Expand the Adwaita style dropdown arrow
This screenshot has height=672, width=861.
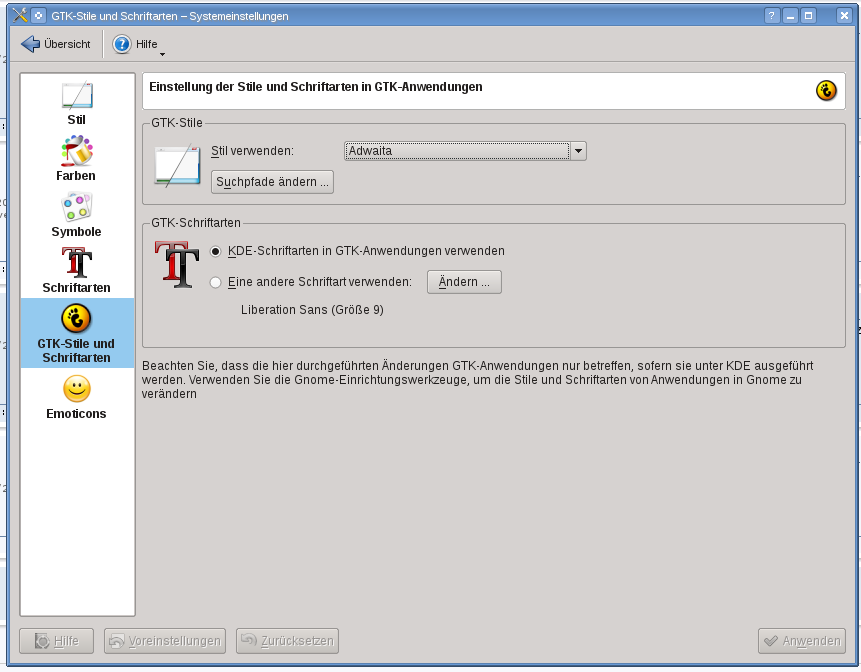tap(578, 151)
